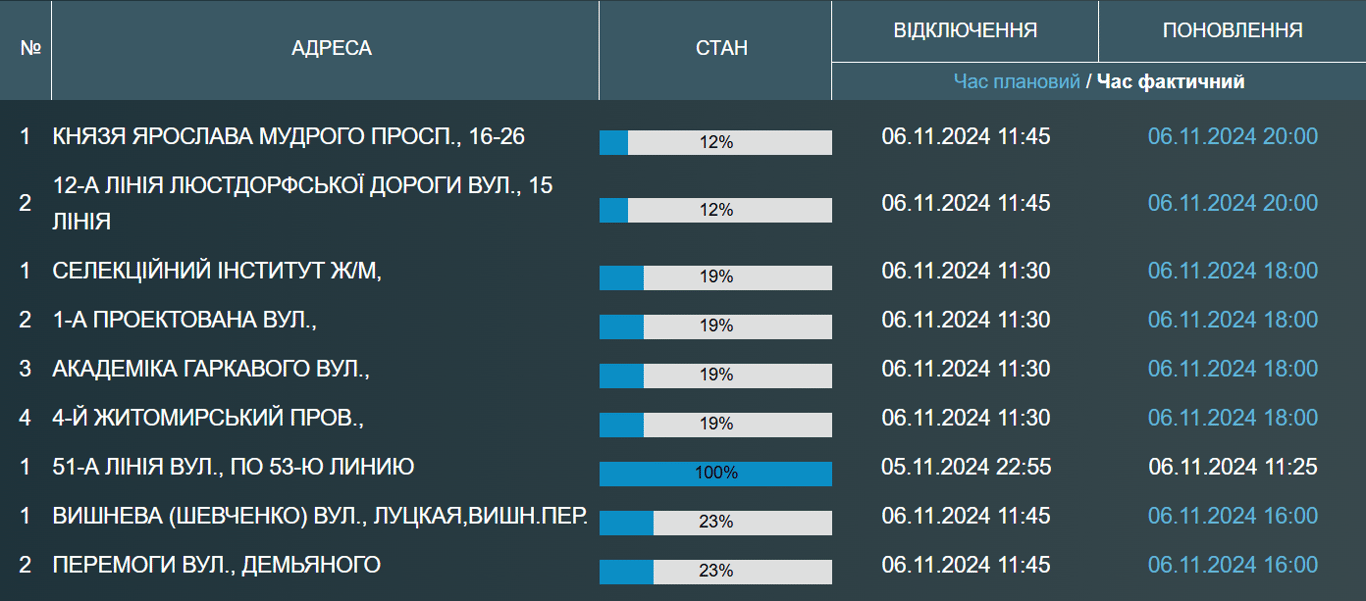Click restoration time for 1-А Проектована вул.
The image size is (1366, 601).
click(1232, 320)
